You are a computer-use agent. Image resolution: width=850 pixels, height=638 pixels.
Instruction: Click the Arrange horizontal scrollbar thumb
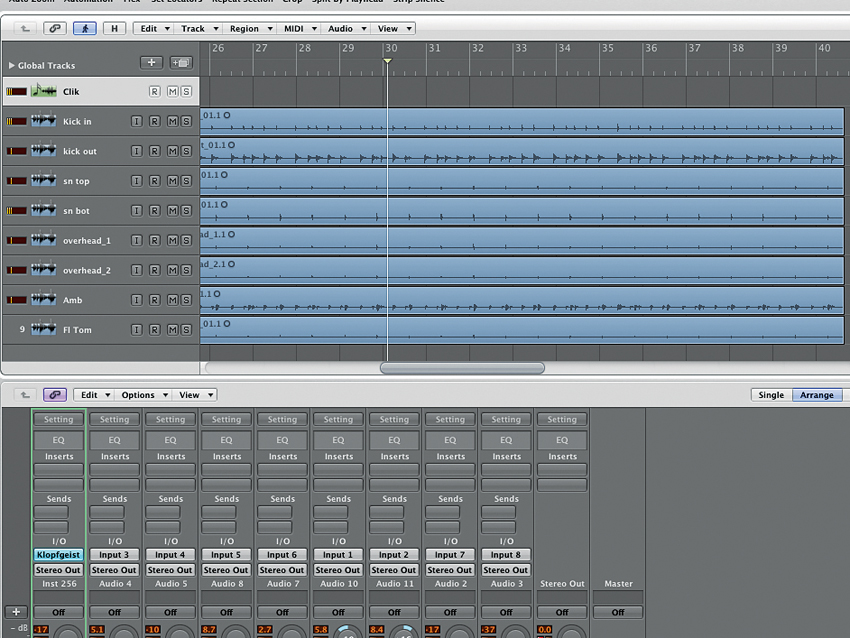point(462,369)
